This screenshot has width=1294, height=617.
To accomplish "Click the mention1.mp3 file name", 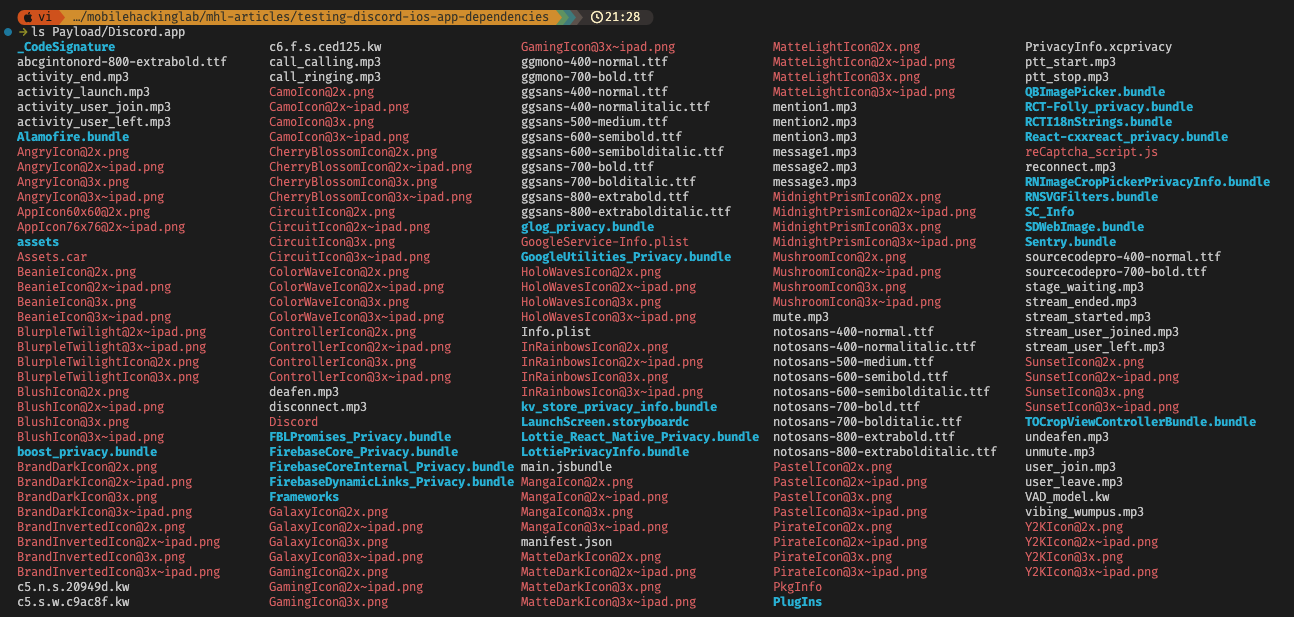I will [815, 107].
